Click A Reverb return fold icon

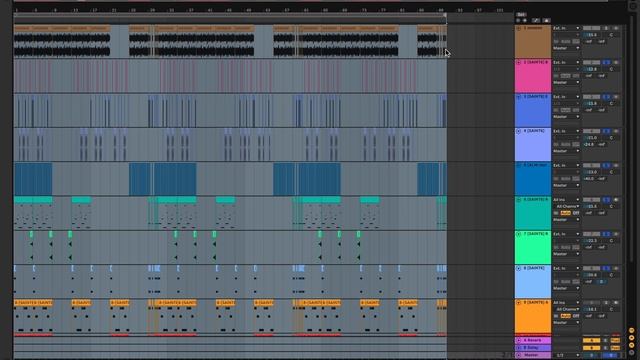pyautogui.click(x=519, y=340)
